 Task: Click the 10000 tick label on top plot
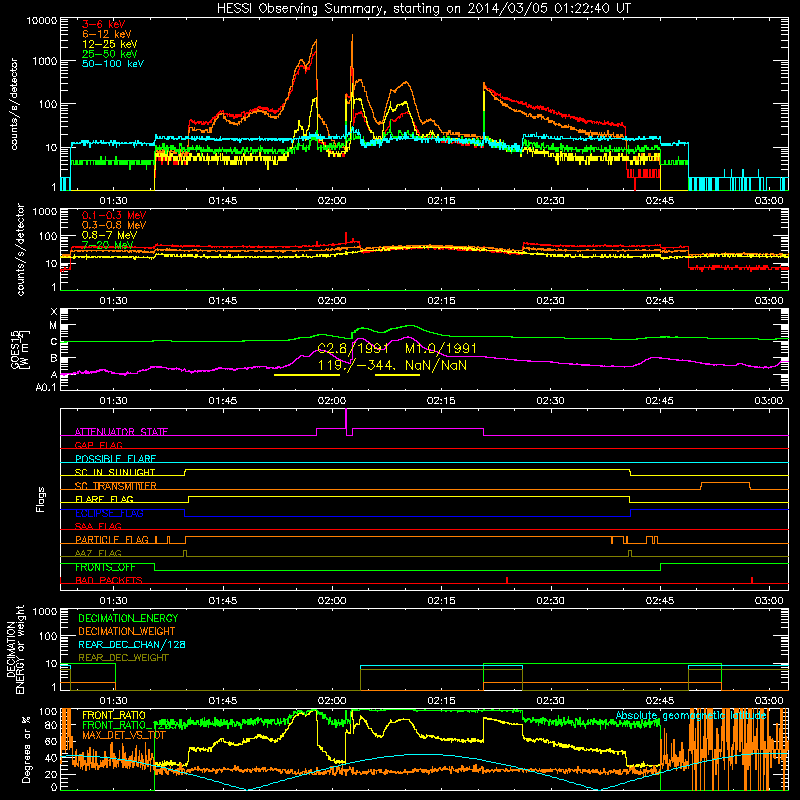coord(42,21)
